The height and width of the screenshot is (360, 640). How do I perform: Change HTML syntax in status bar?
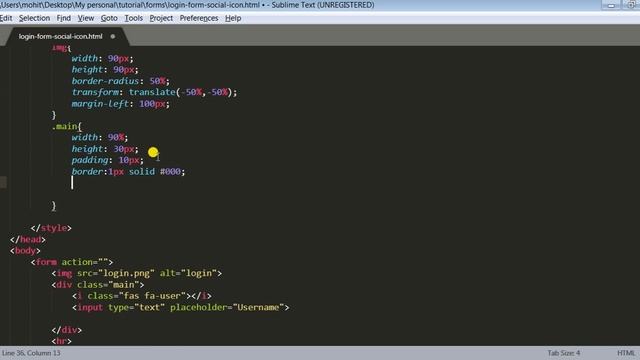(626, 353)
